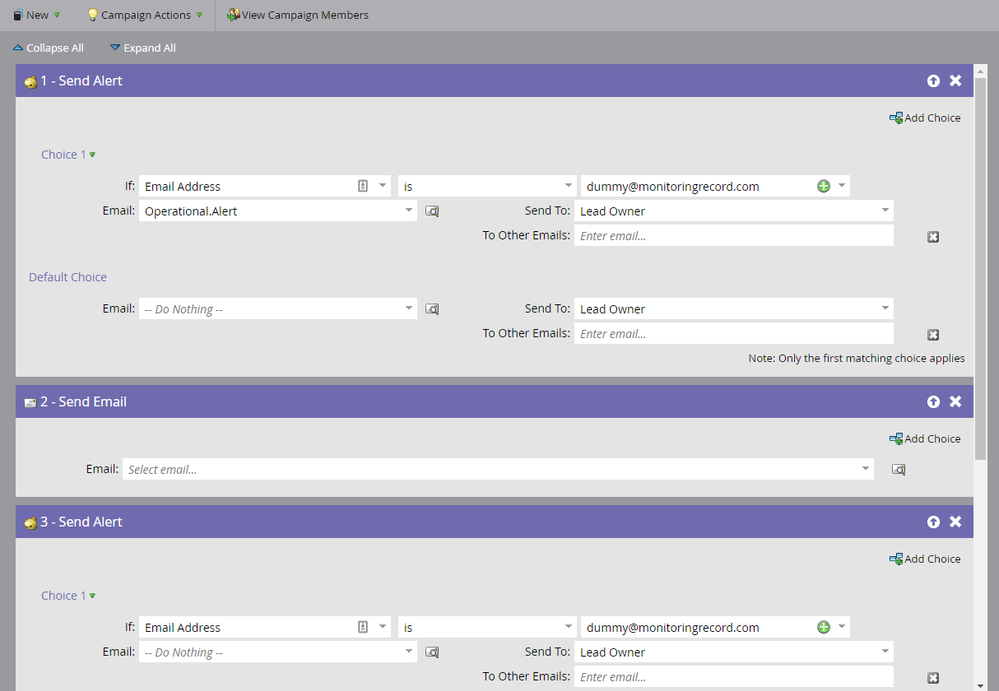The height and width of the screenshot is (691, 999).
Task: Remove Choice 1 in step 1
Action: click(x=933, y=237)
